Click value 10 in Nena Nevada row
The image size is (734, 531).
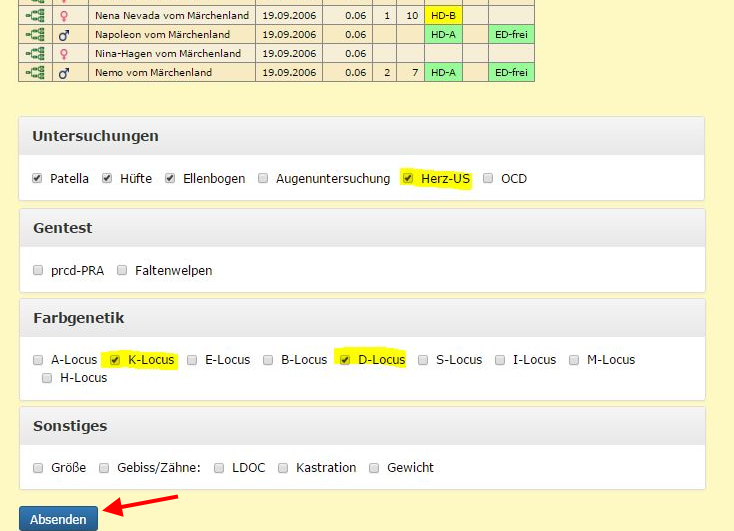coord(412,15)
